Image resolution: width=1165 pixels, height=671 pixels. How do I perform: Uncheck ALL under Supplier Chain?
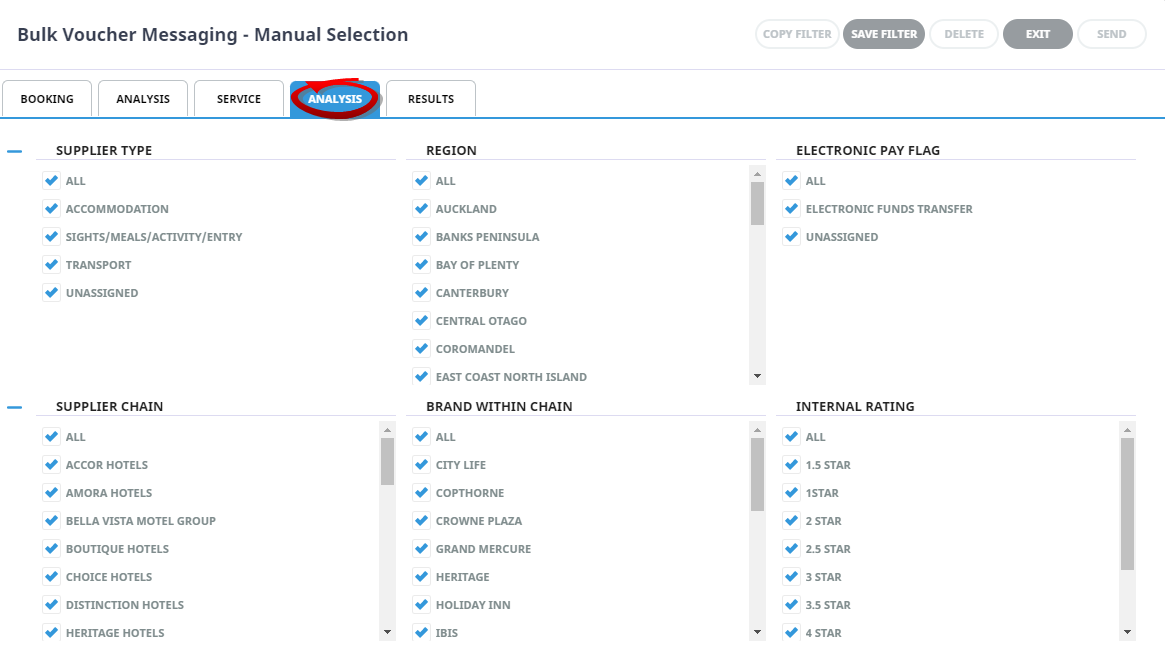(51, 437)
